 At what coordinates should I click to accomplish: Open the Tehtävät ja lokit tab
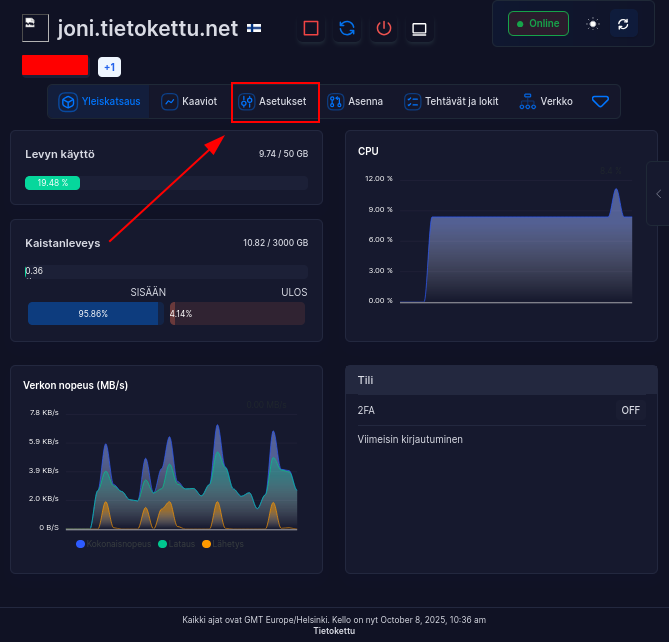[451, 101]
